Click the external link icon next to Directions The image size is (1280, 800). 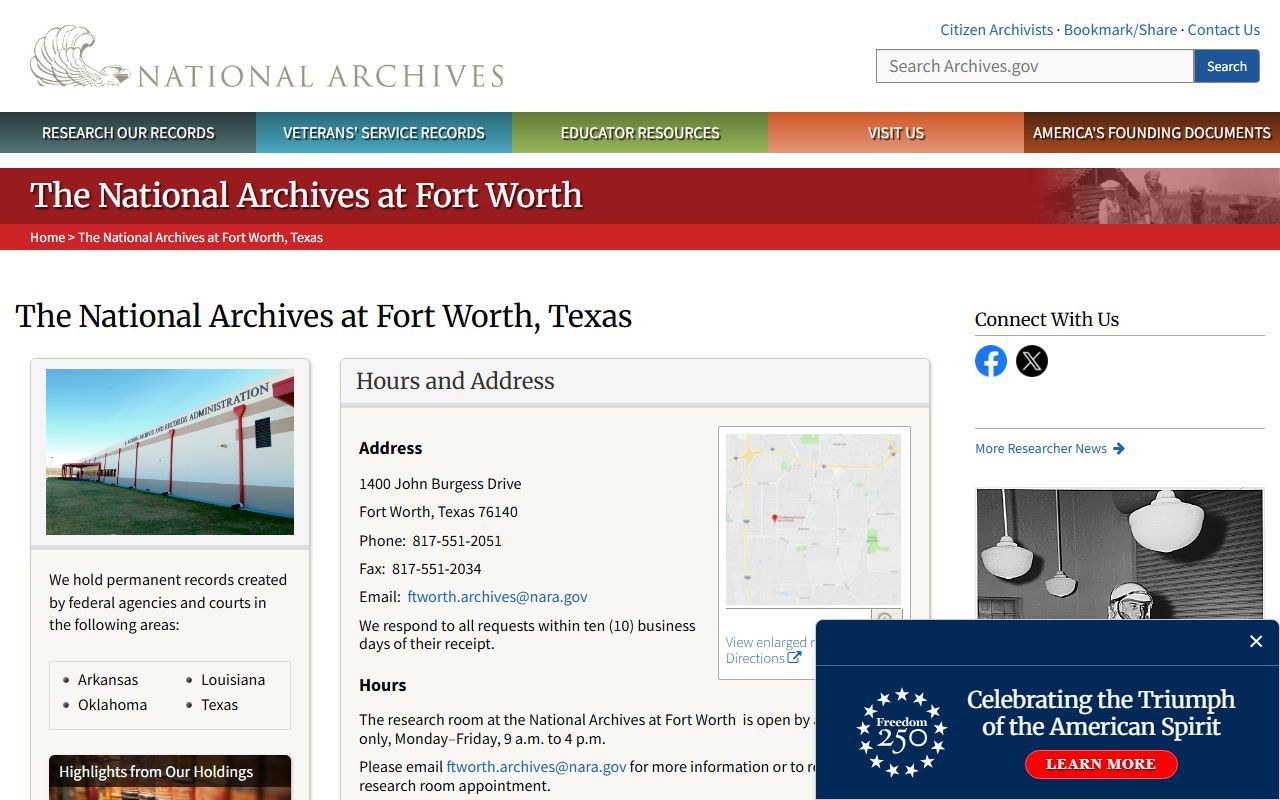pyautogui.click(x=794, y=658)
